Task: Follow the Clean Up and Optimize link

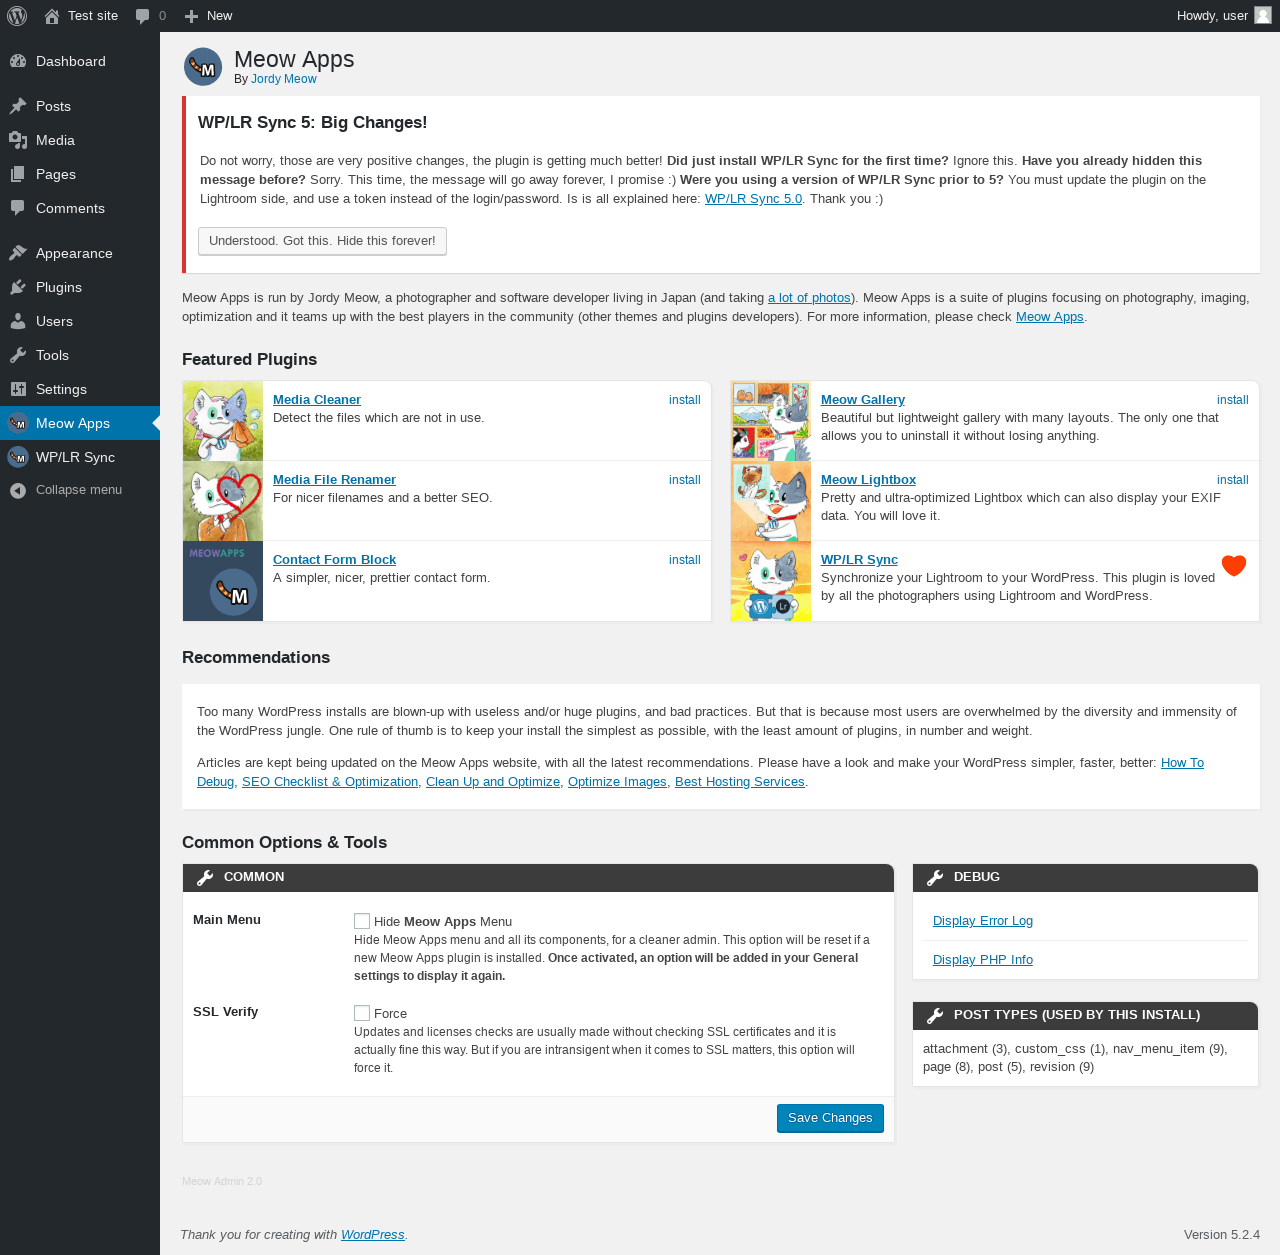Action: 493,782
